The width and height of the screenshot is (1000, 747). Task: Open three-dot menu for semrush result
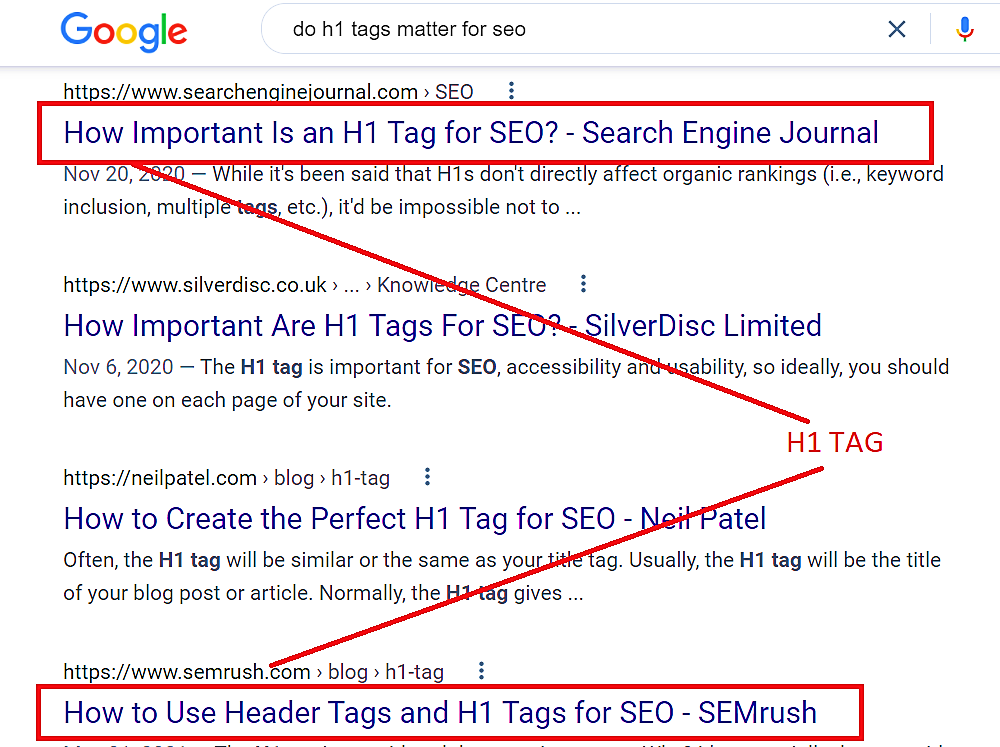[x=482, y=670]
